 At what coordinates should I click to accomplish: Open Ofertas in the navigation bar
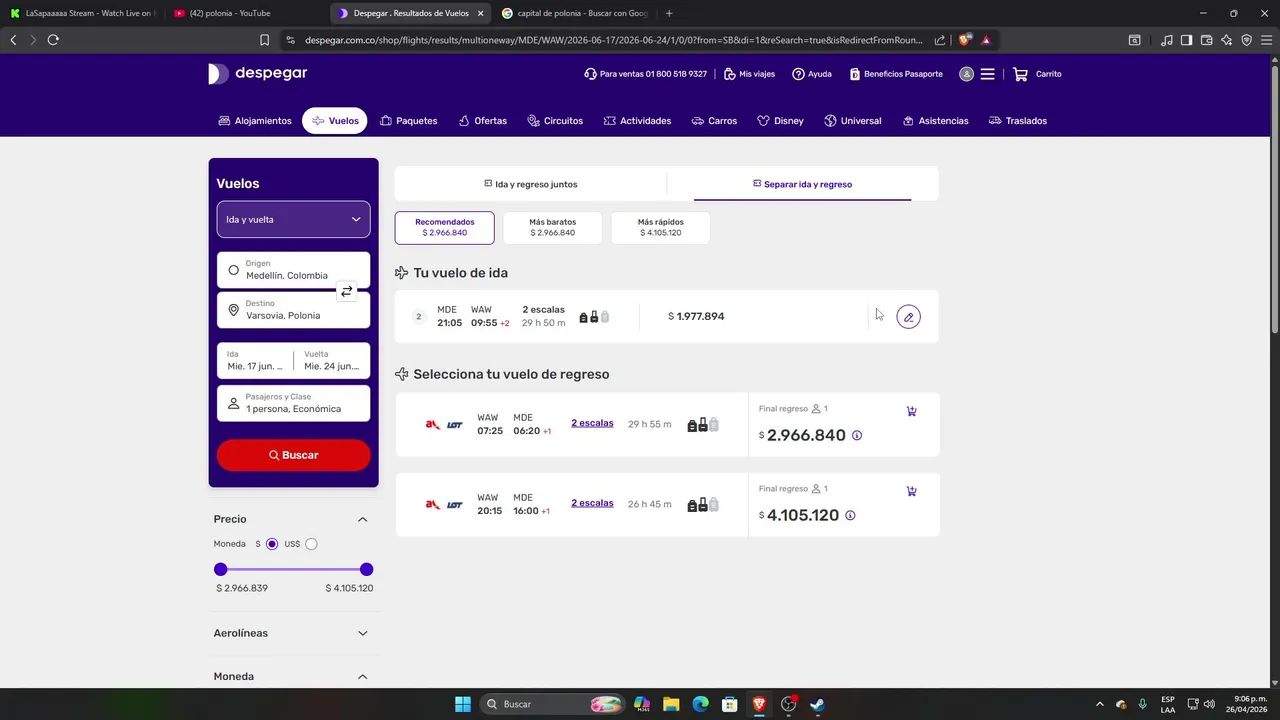[x=482, y=121]
